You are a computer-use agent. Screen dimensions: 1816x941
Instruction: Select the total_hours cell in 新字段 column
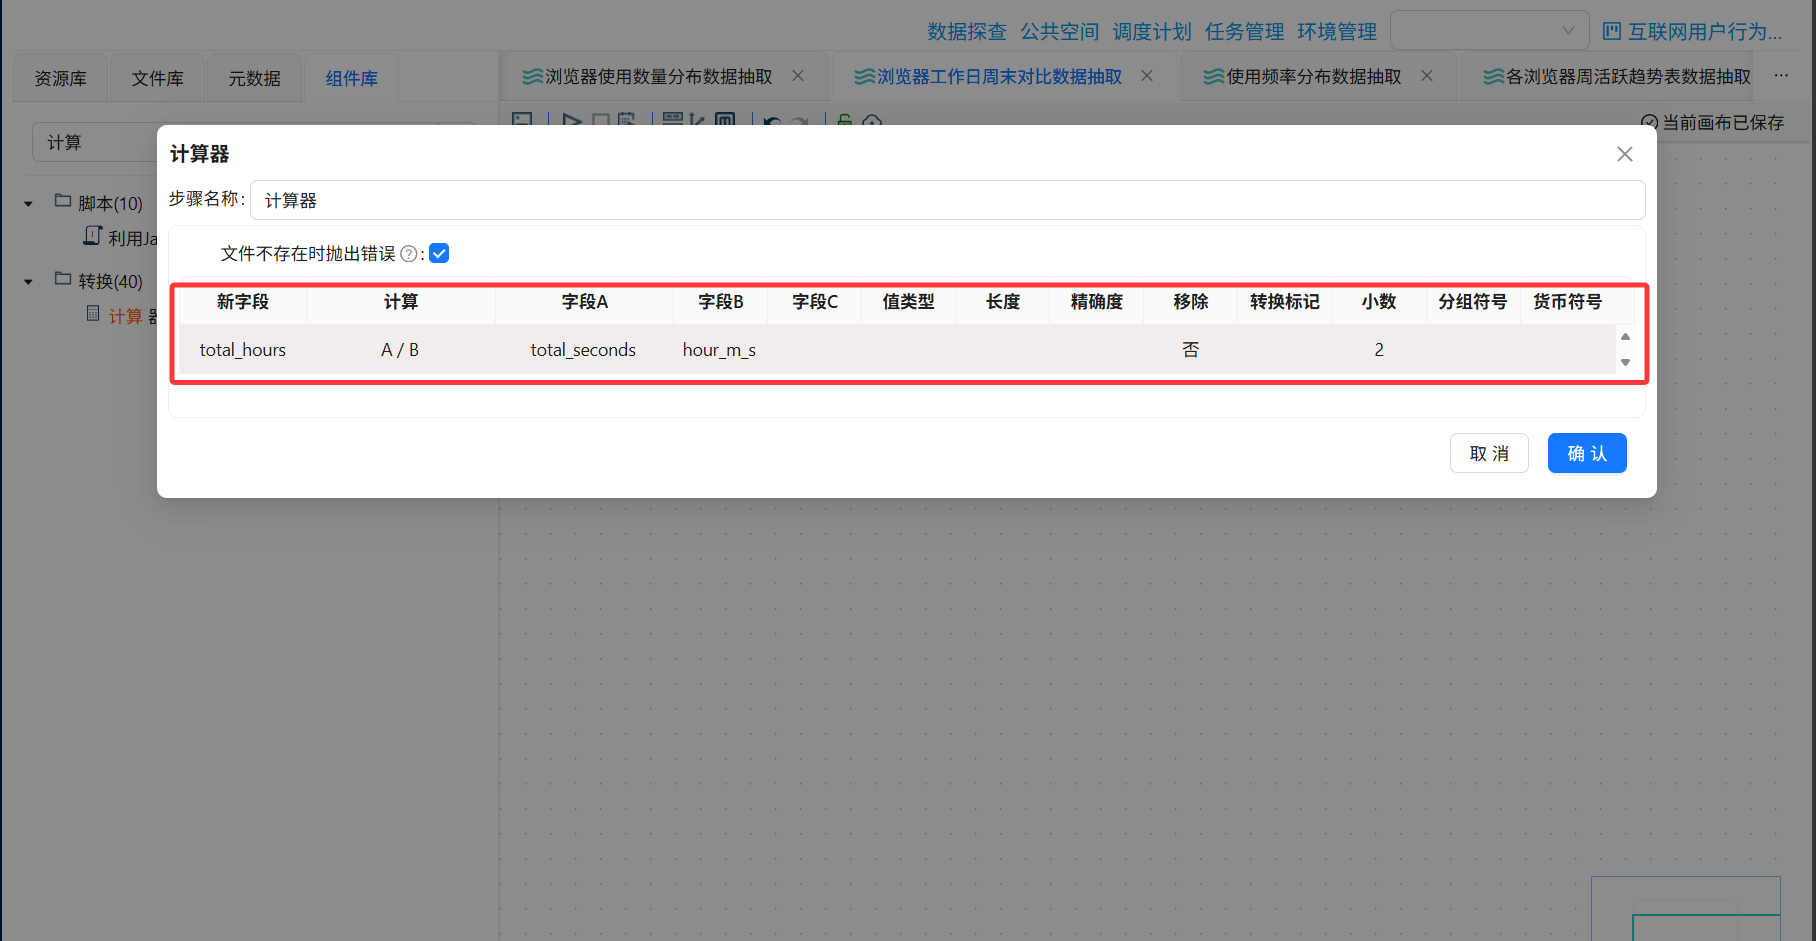click(x=243, y=350)
